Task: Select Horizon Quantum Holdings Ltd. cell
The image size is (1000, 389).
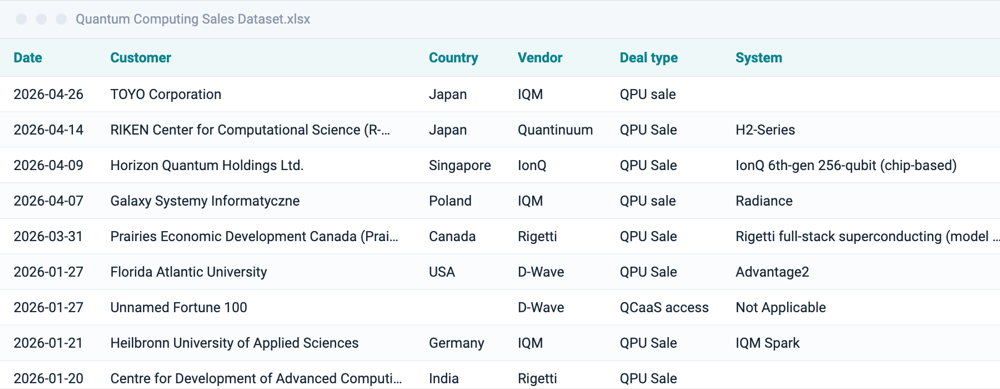Action: (207, 166)
